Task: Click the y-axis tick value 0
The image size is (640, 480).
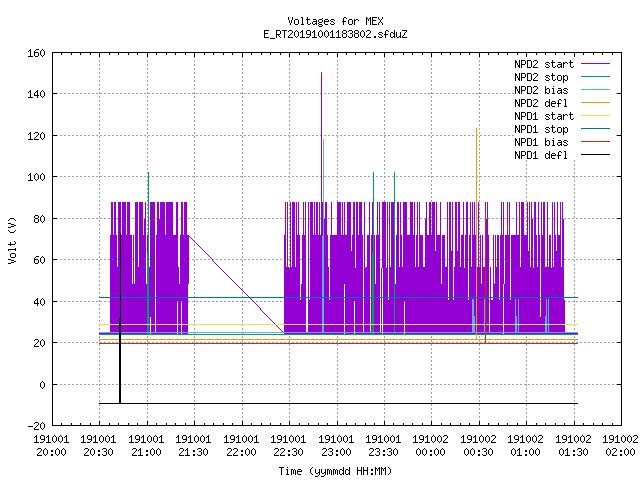Action: [x=42, y=385]
